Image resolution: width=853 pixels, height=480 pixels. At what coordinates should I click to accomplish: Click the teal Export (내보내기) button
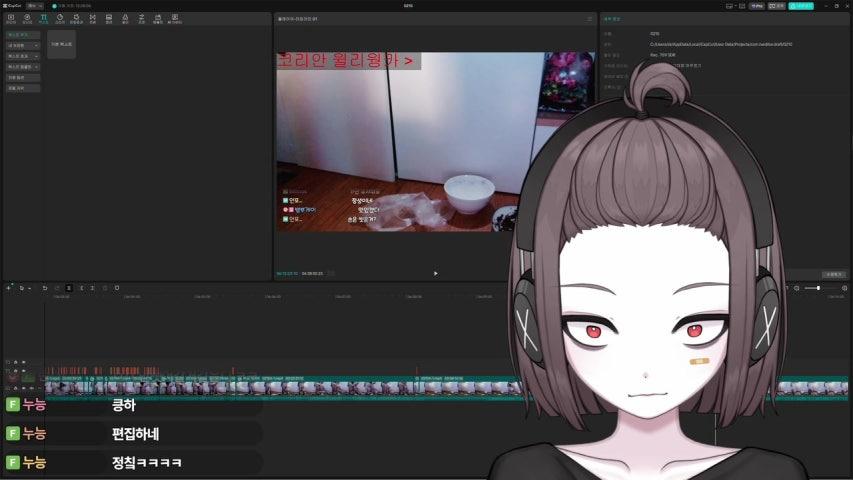click(x=801, y=5)
